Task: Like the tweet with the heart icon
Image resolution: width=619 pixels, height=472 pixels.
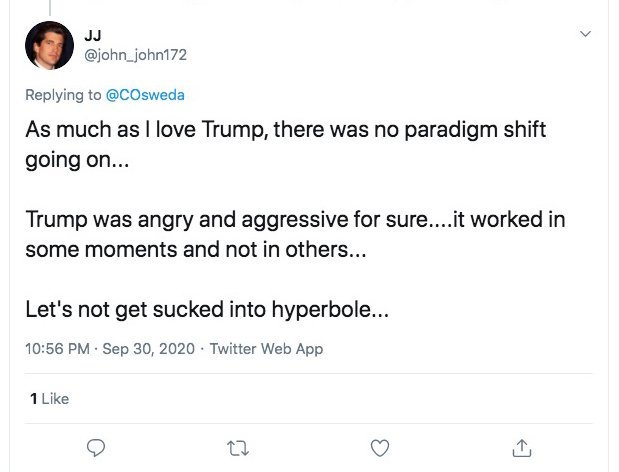Action: (x=380, y=448)
